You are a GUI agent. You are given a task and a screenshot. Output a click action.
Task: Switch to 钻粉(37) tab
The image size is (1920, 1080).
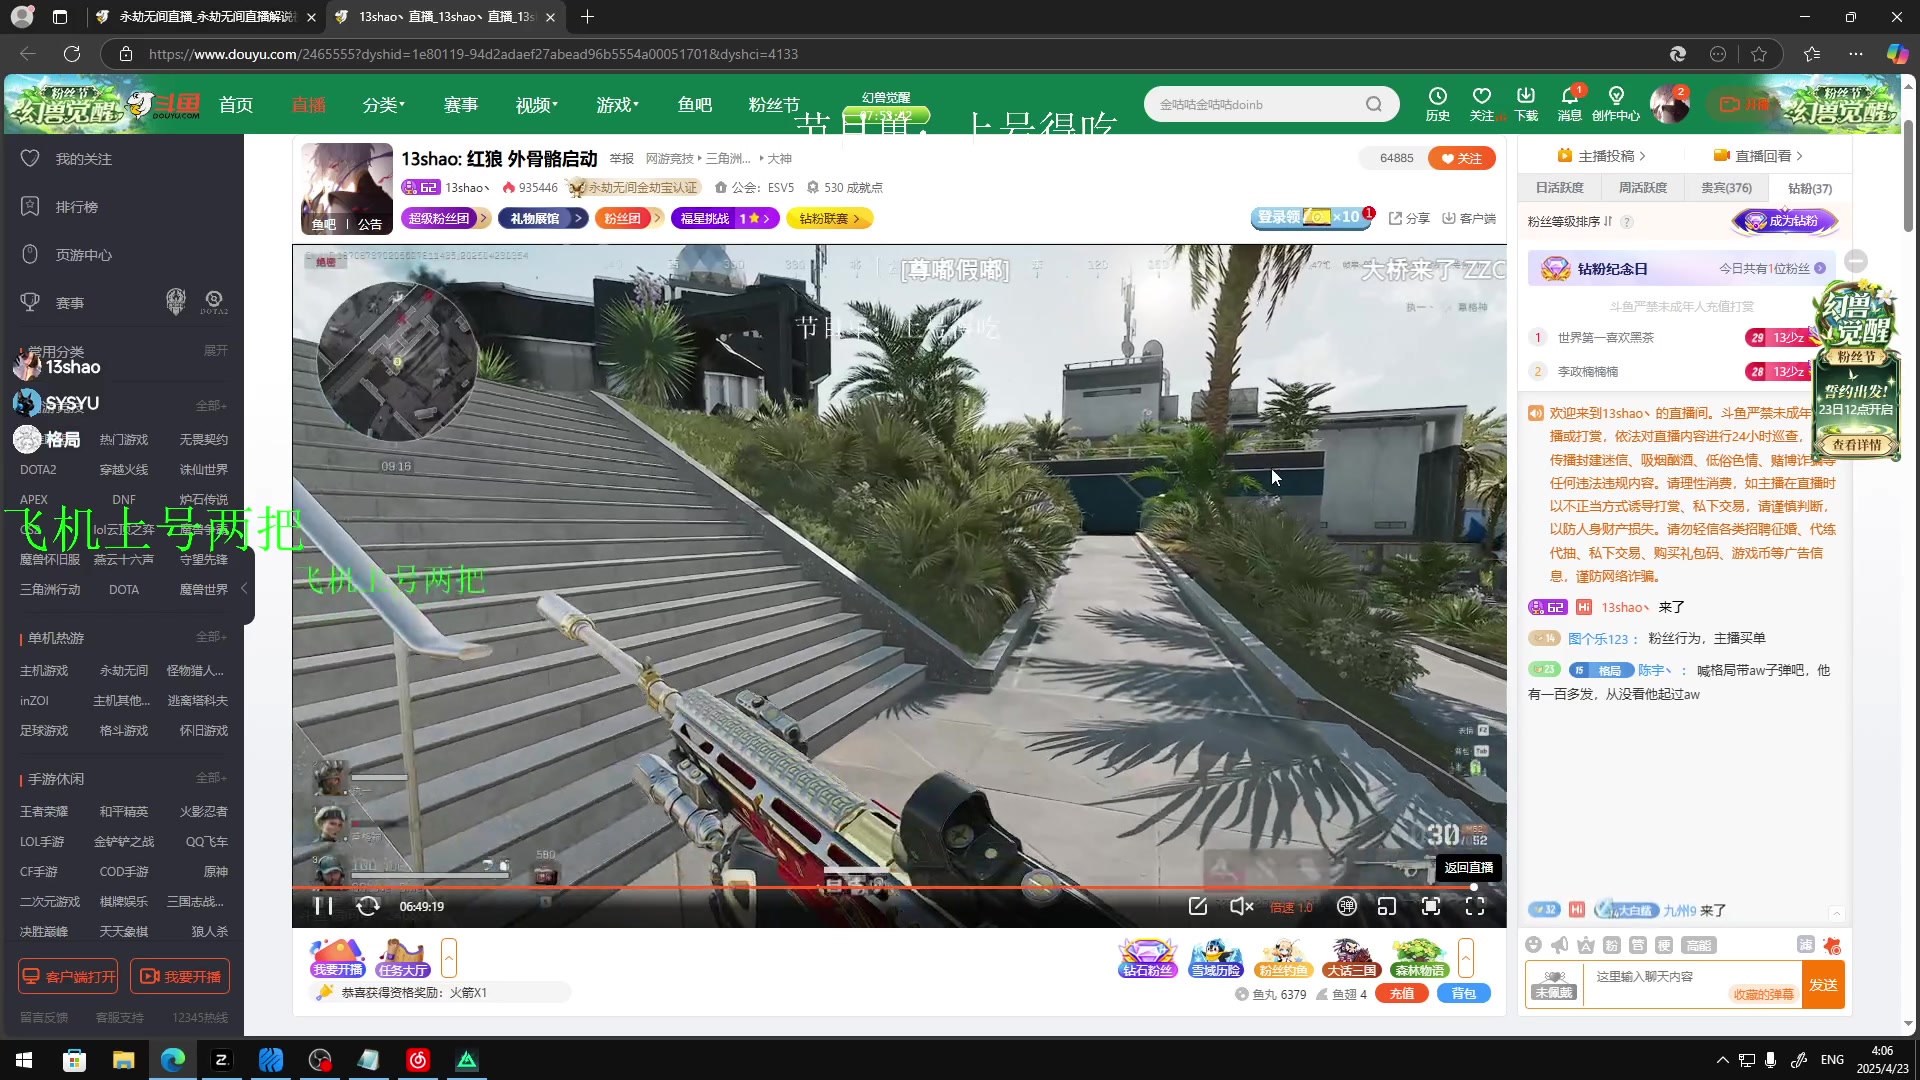(x=1810, y=188)
